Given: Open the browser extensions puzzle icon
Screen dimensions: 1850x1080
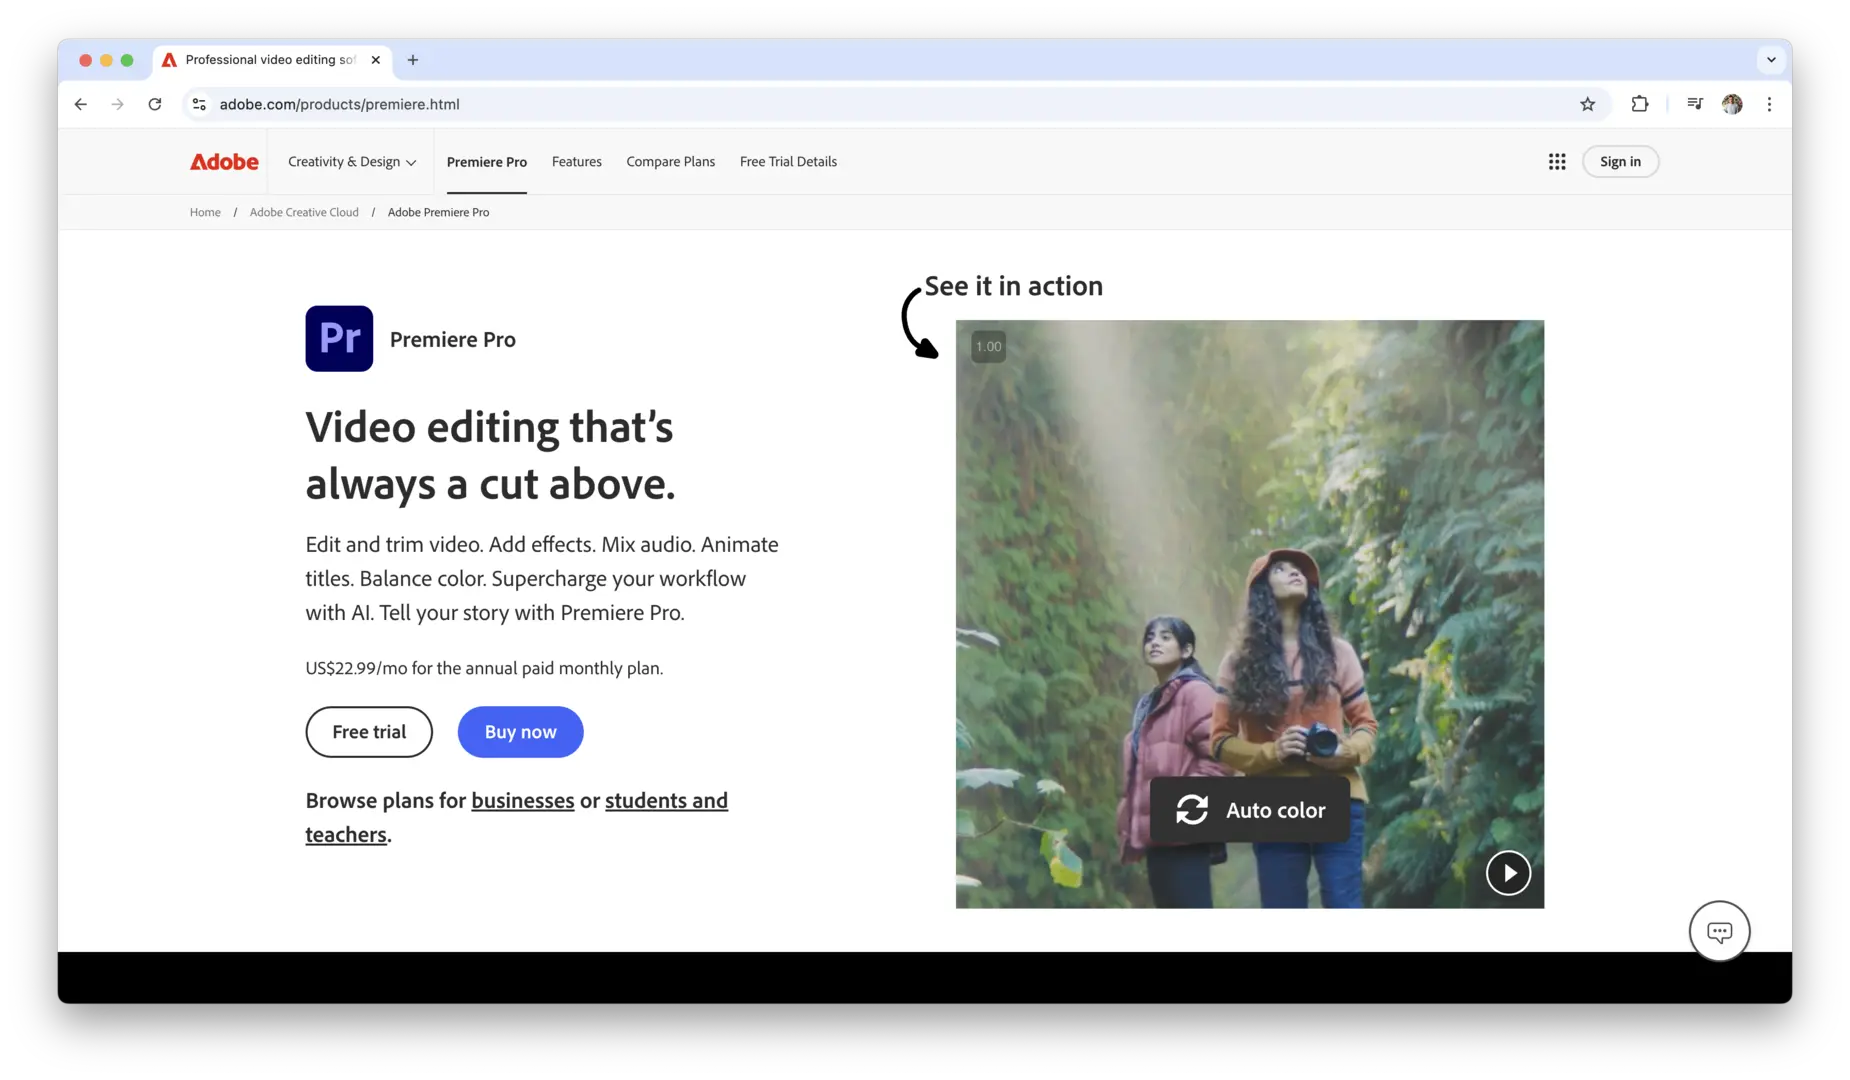Looking at the screenshot, I should 1640,104.
